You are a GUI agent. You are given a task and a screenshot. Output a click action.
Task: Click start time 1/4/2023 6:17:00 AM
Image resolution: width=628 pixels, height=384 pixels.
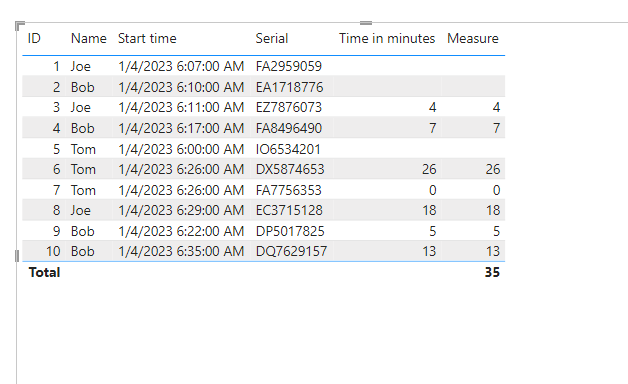click(x=181, y=128)
